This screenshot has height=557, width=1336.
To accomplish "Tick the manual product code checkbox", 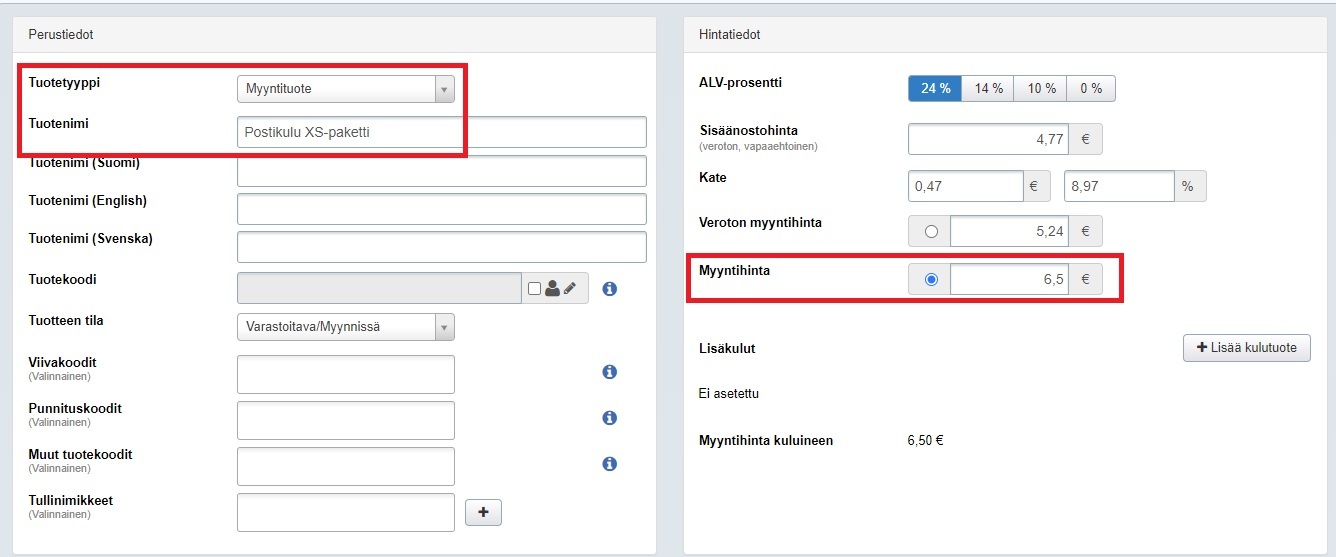I will point(534,288).
